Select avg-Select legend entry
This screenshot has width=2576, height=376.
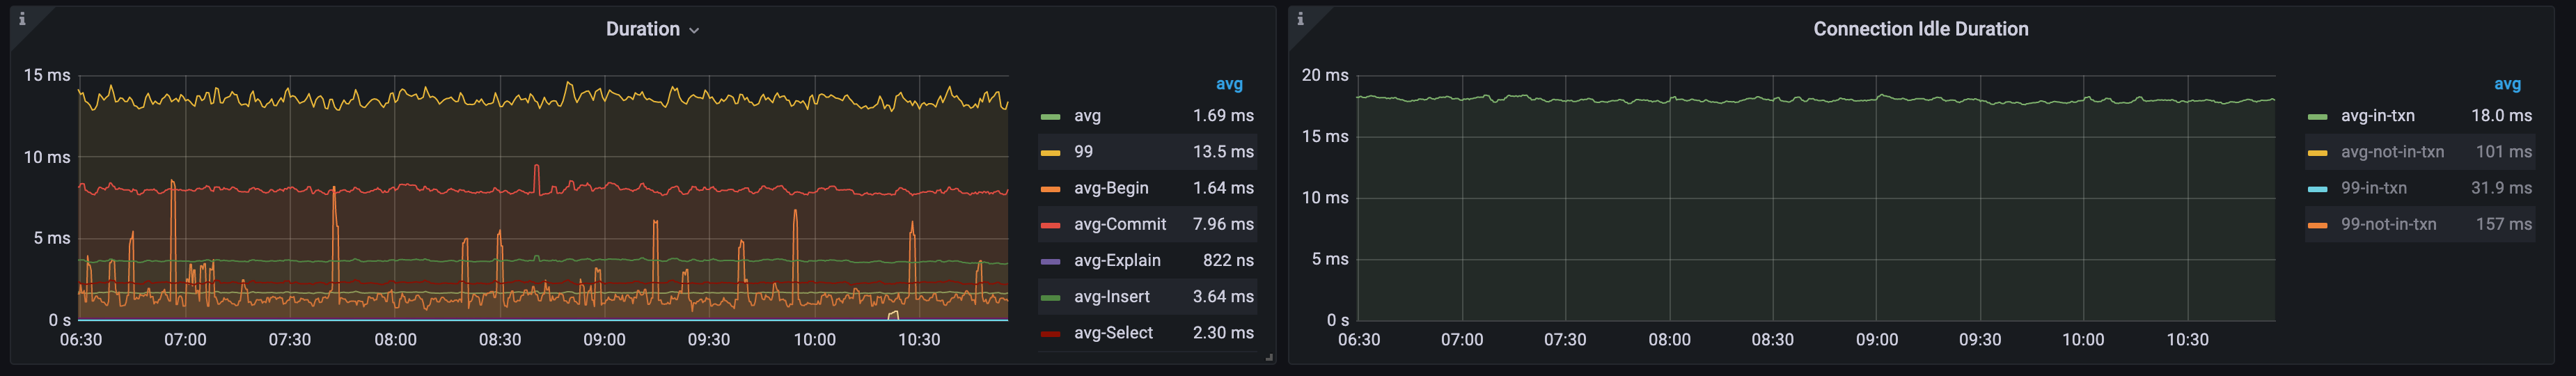1113,333
